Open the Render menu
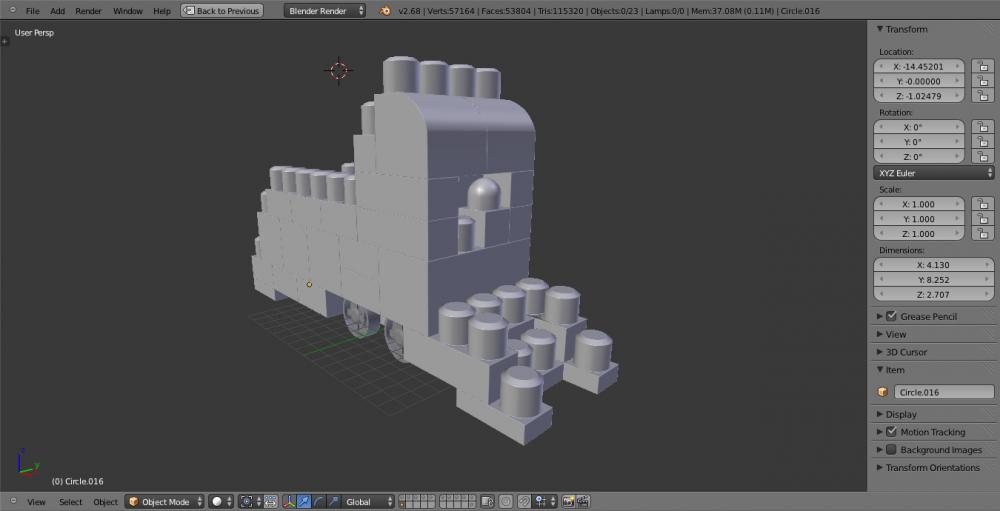The height and width of the screenshot is (511, 1000). 88,11
